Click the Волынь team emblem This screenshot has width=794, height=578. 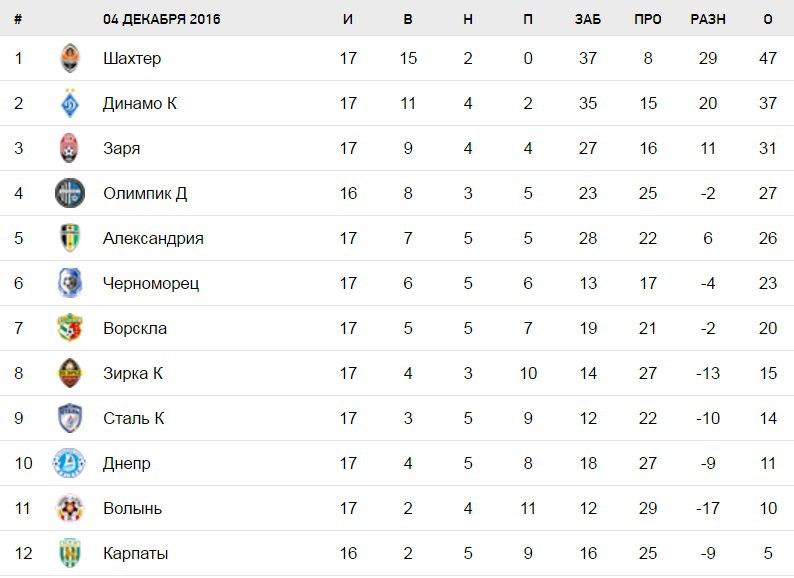(69, 508)
